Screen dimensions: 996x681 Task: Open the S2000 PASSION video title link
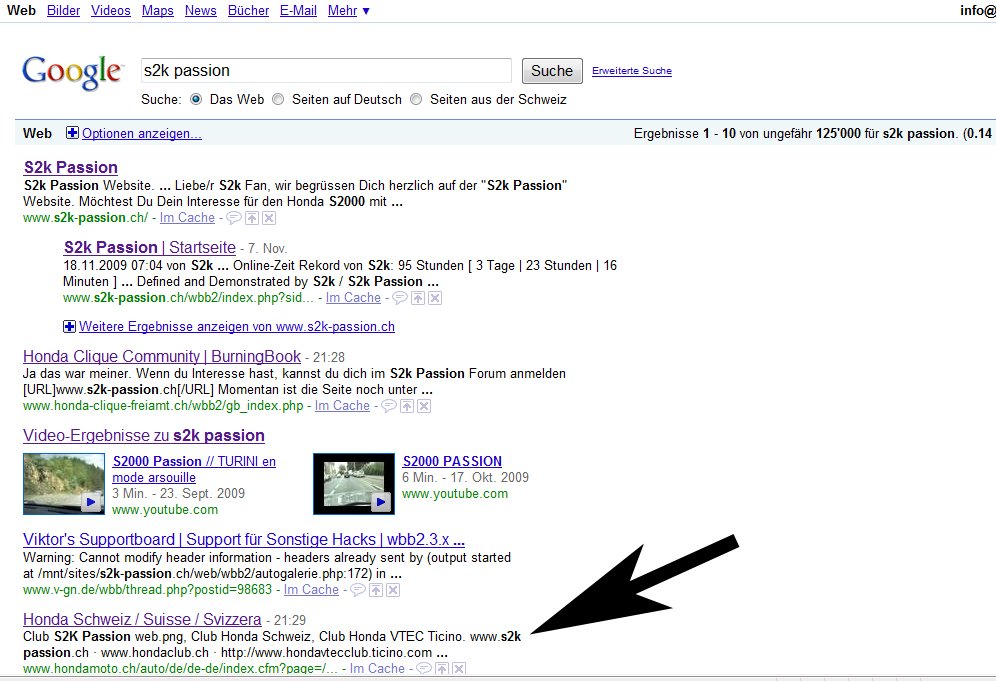[x=452, y=461]
